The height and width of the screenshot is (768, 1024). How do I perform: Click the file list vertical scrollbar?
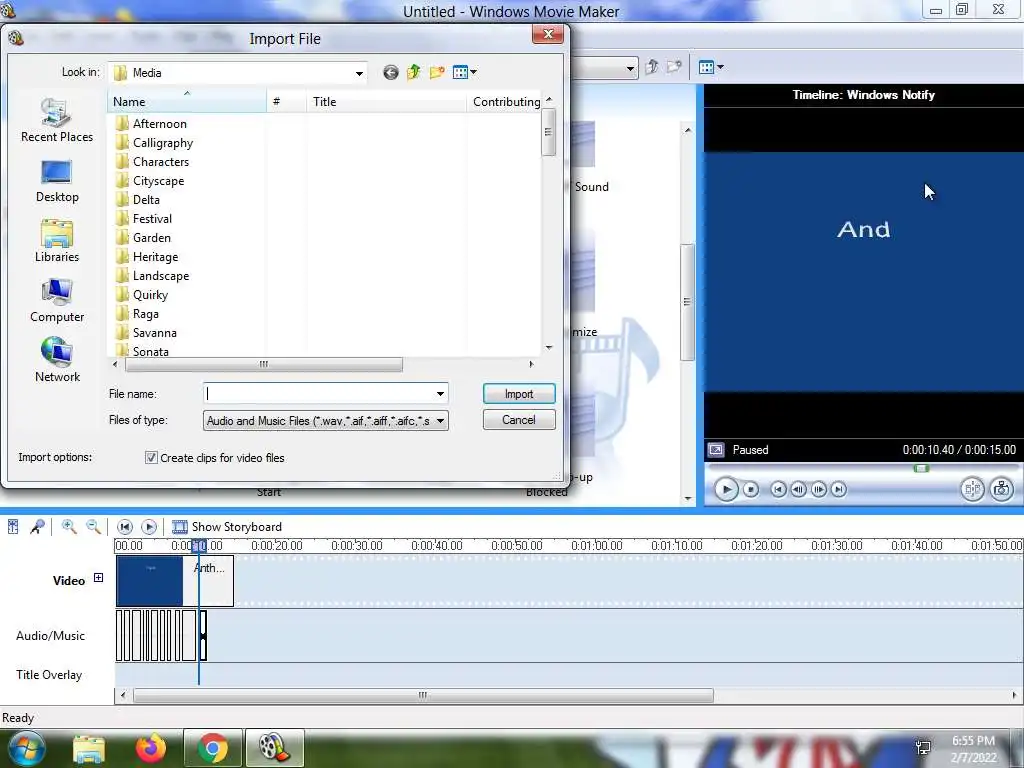[549, 132]
